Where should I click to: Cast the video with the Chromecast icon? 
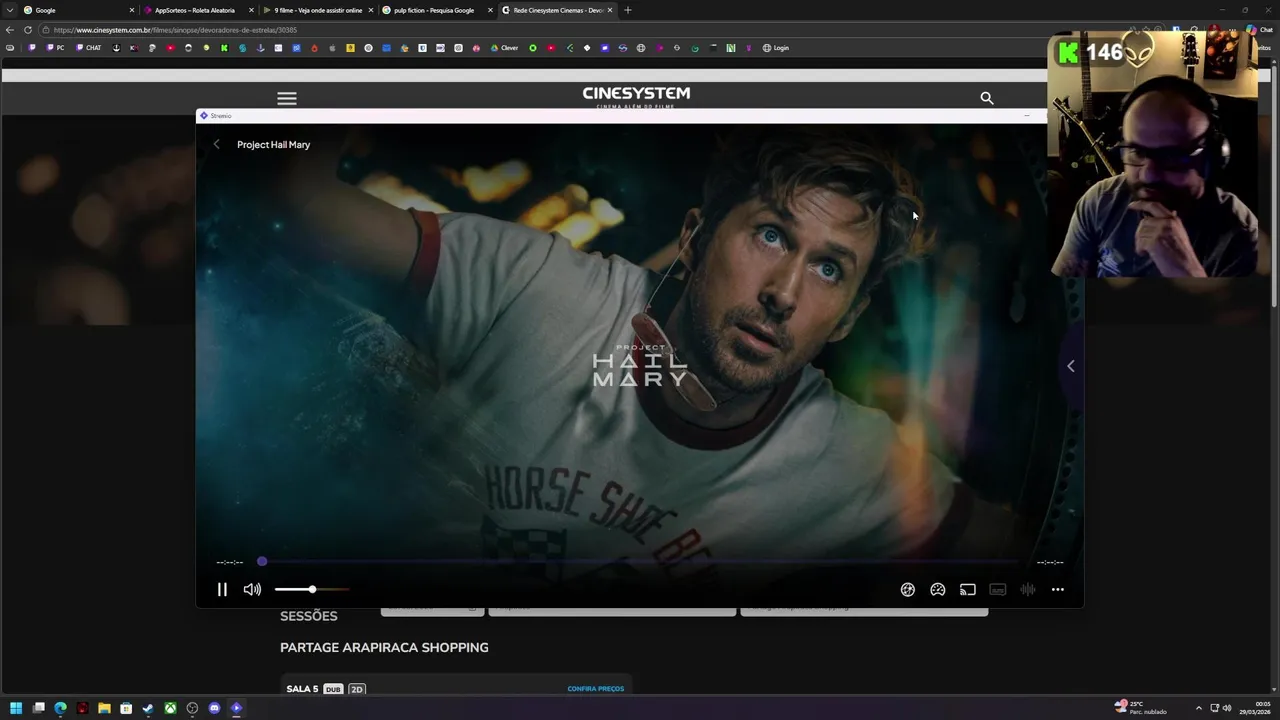pyautogui.click(x=967, y=590)
